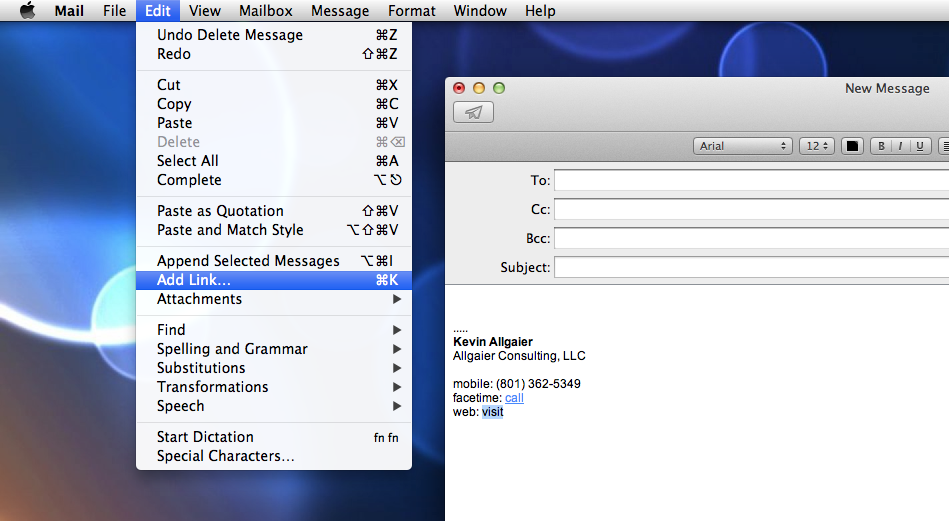Viewport: 949px width, 521px height.
Task: Toggle italic formatting in New Message
Action: point(901,146)
